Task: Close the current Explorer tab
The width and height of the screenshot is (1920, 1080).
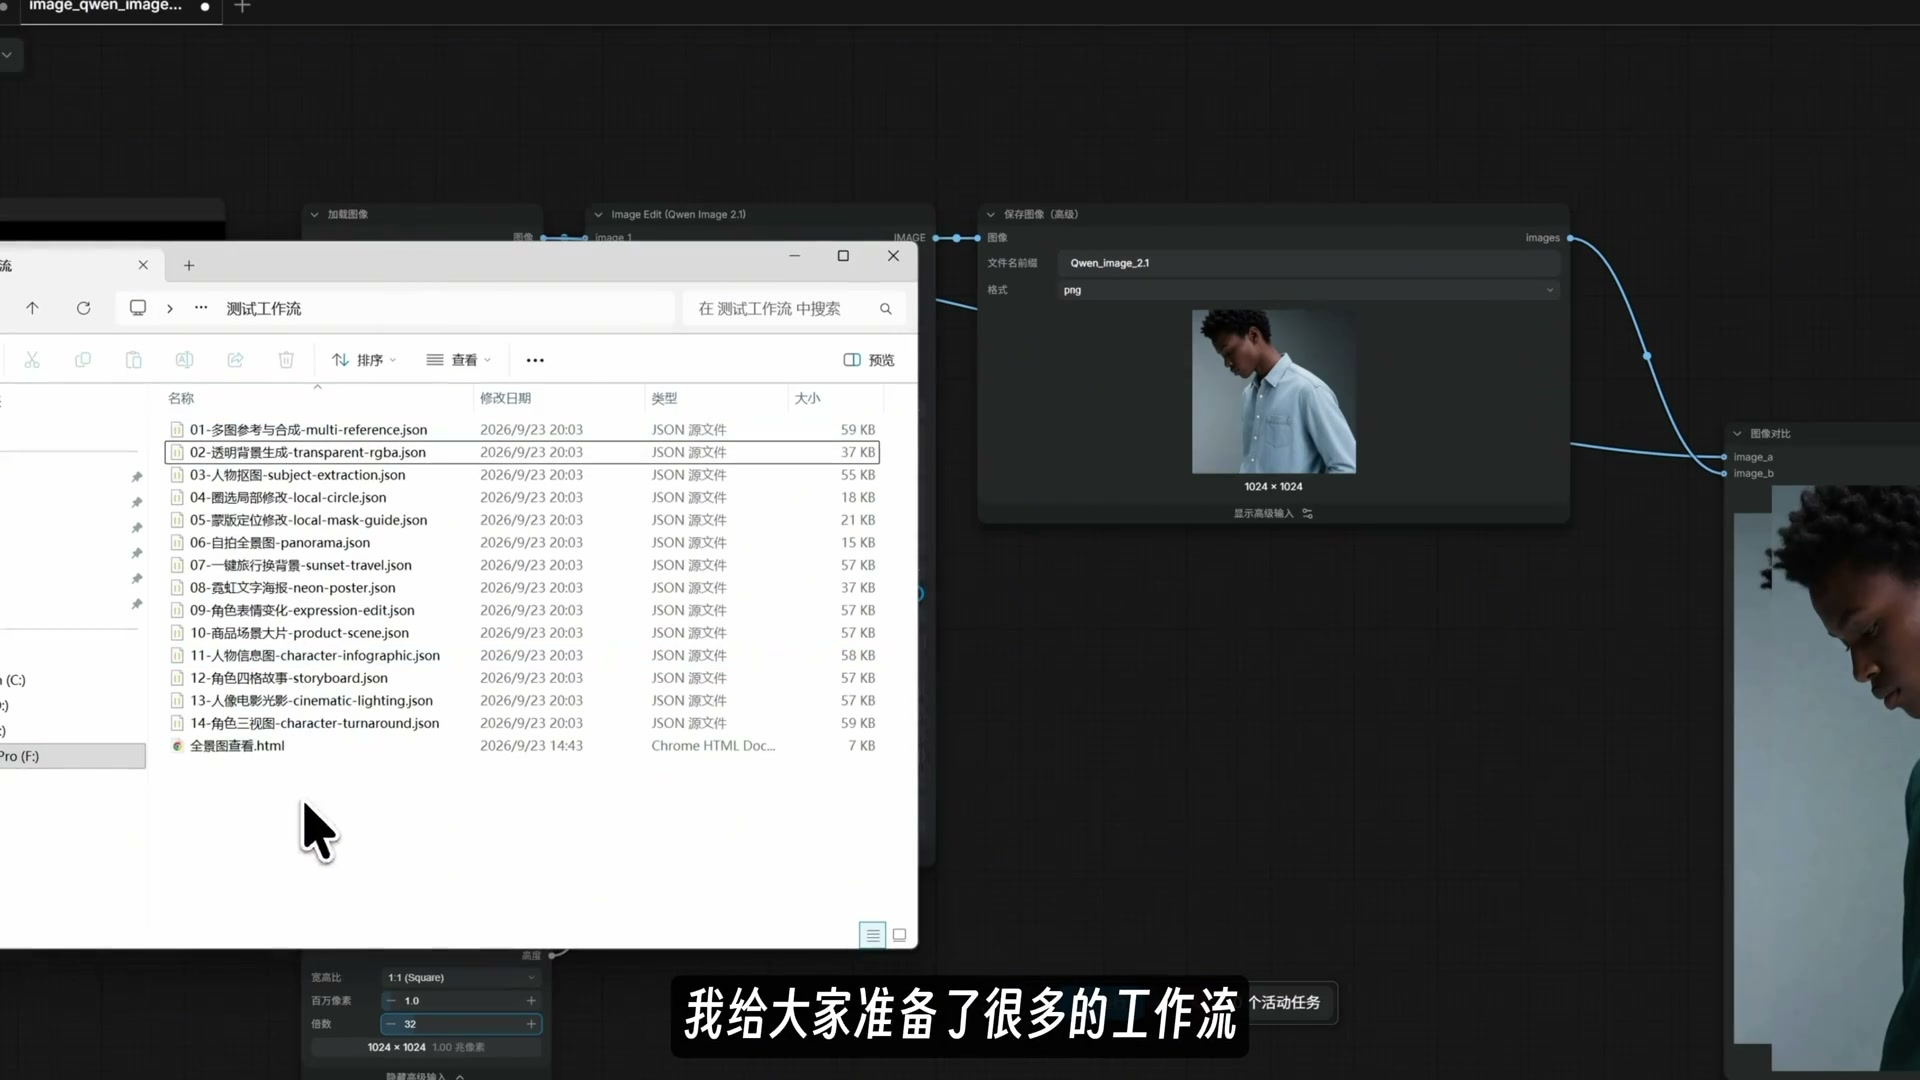Action: [143, 265]
